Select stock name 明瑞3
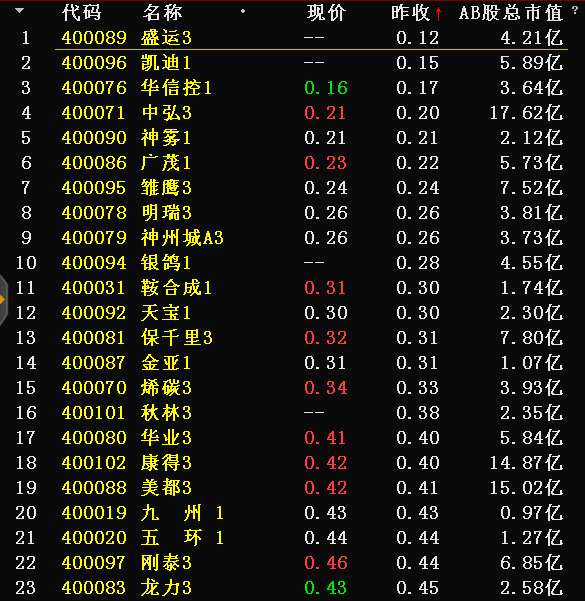 tap(166, 213)
